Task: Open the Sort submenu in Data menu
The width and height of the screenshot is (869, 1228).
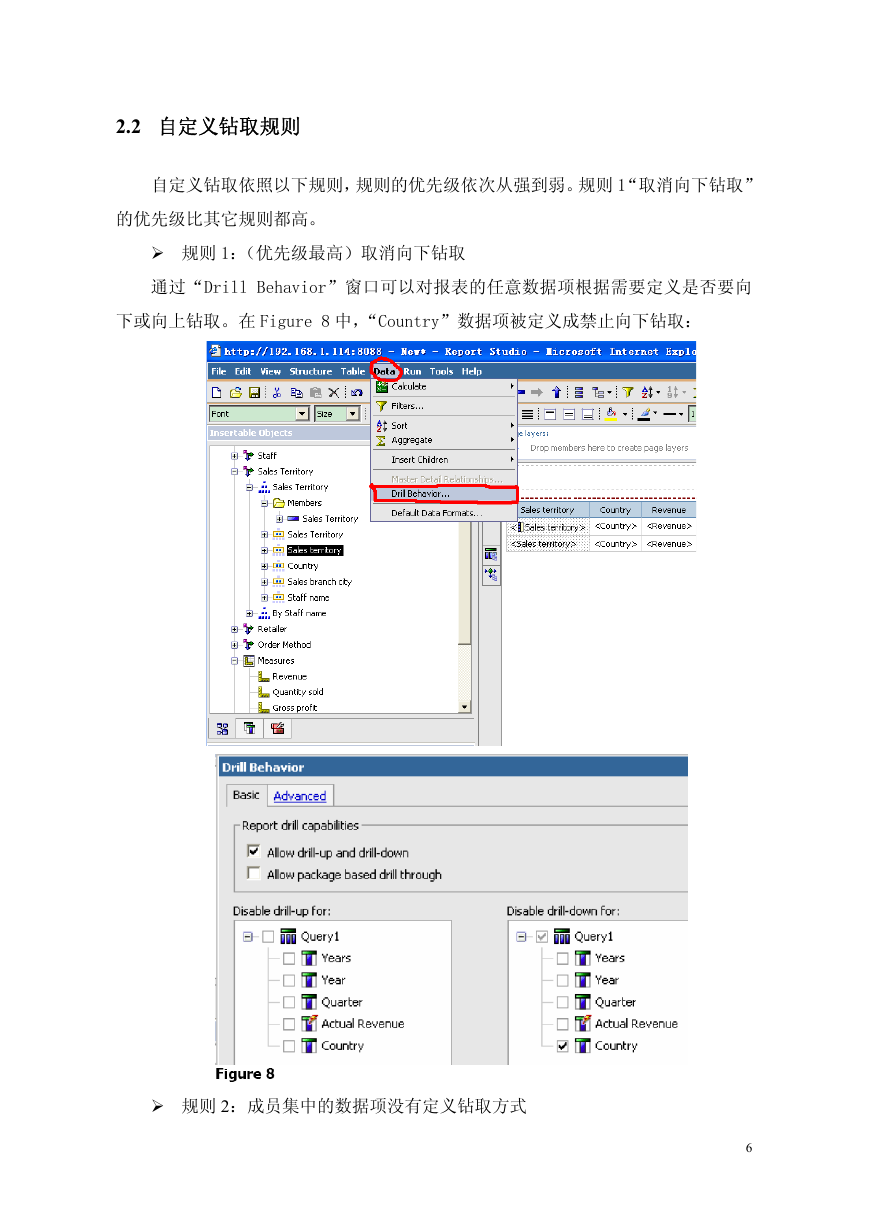Action: click(445, 426)
